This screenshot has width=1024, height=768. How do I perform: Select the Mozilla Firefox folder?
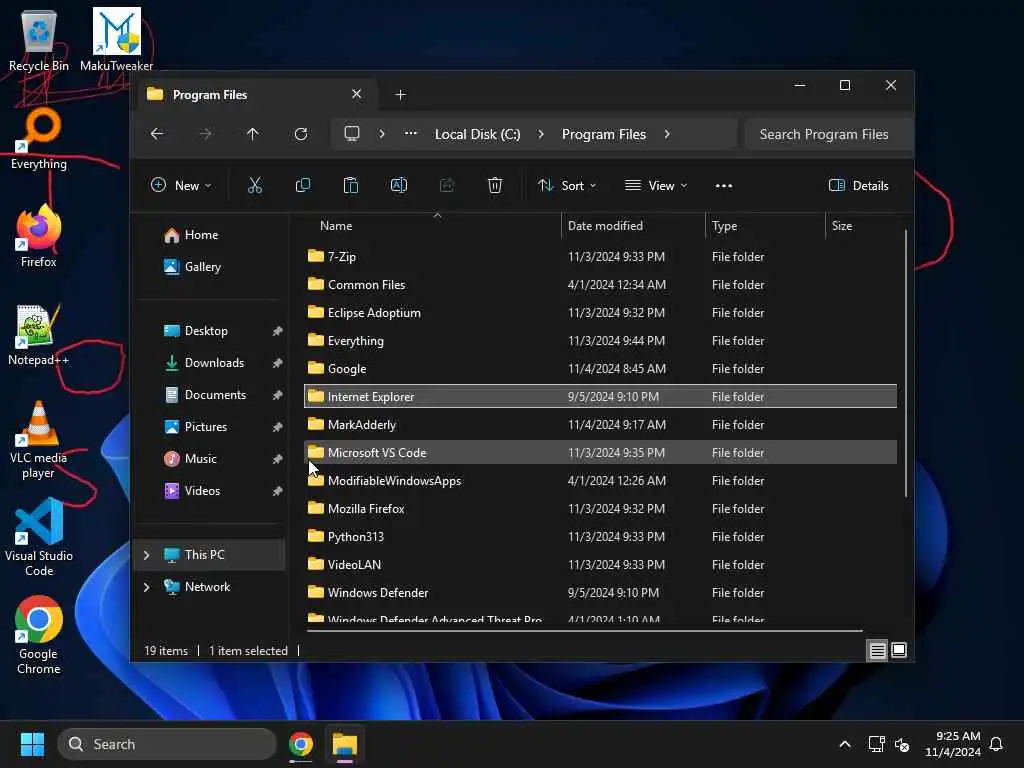600,509
